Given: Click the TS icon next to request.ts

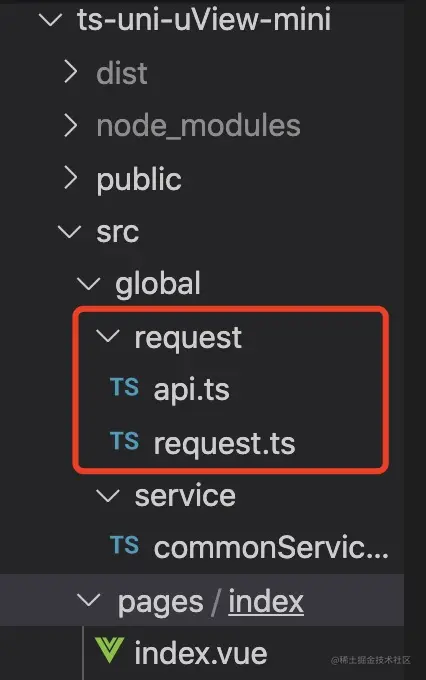Looking at the screenshot, I should [x=125, y=441].
